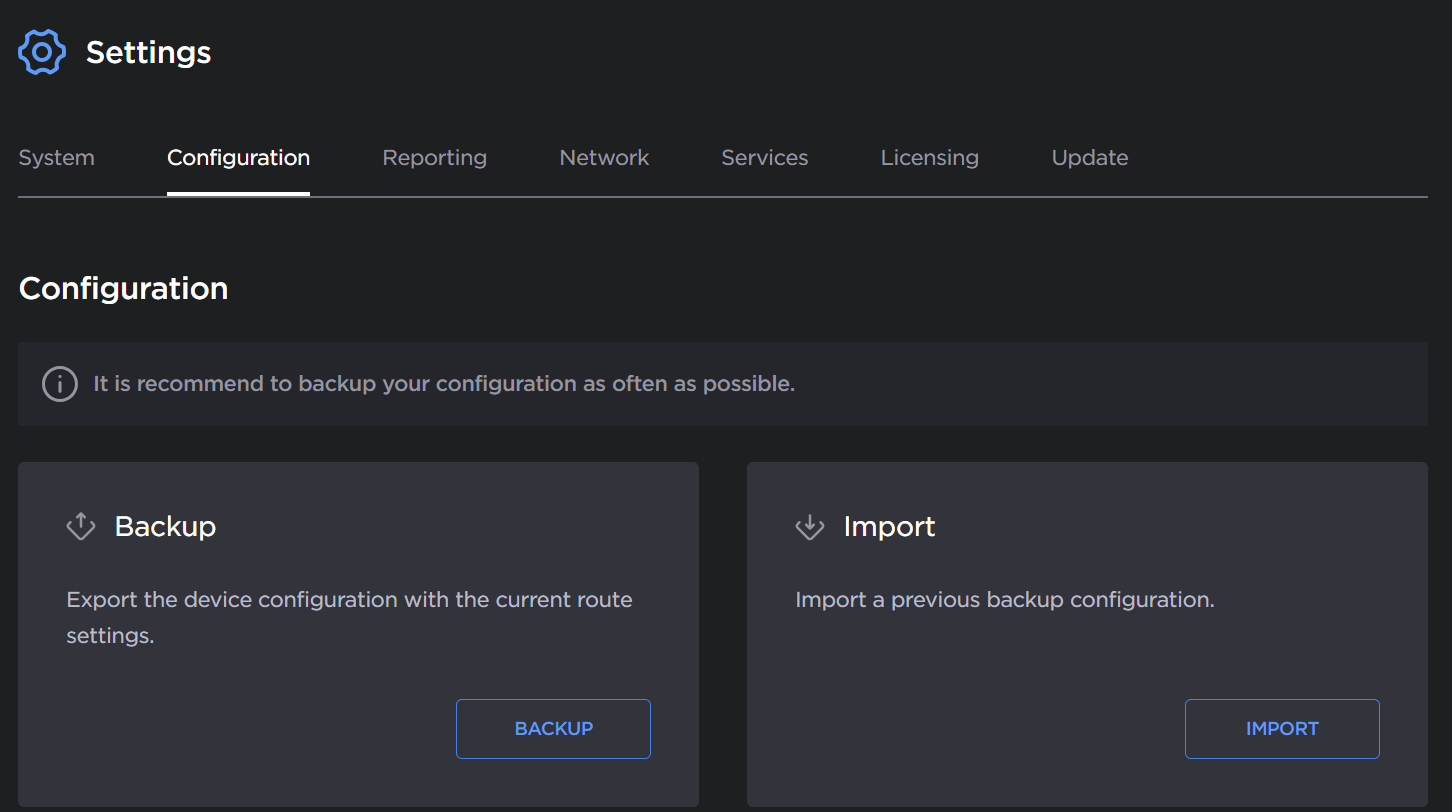Click the Import download arrow icon

coord(809,526)
